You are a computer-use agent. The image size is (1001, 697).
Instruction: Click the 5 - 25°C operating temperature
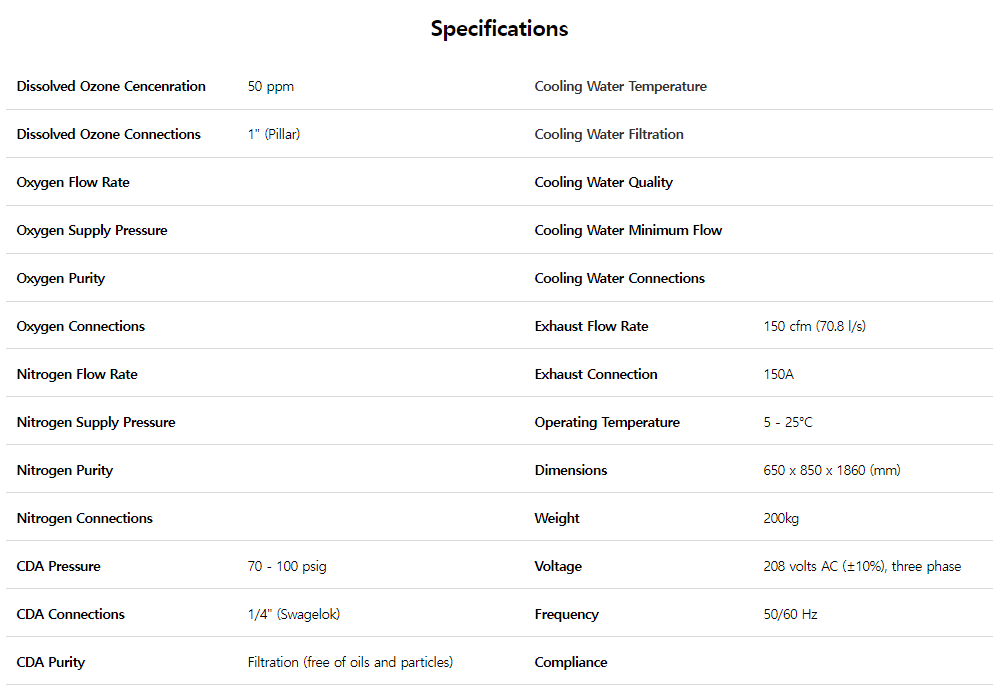[788, 423]
